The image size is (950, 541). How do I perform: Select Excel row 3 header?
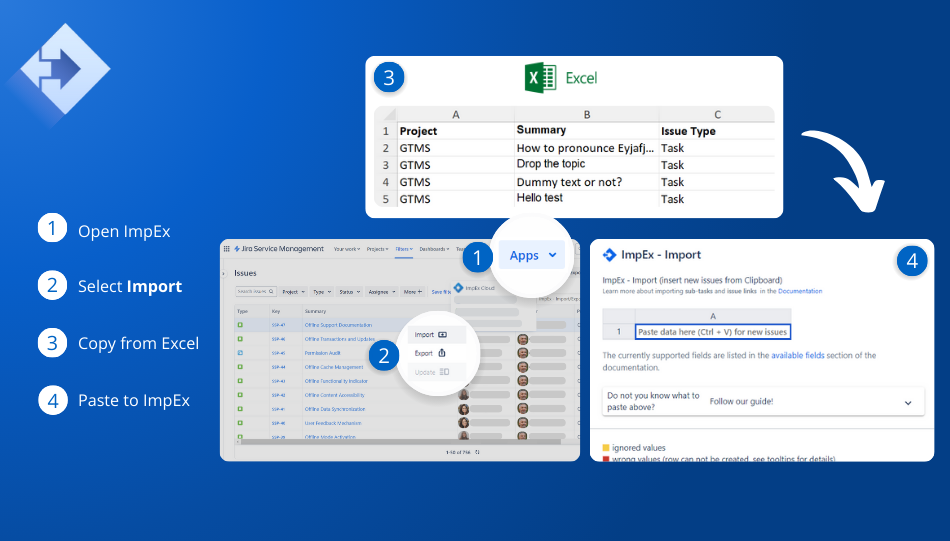click(385, 165)
